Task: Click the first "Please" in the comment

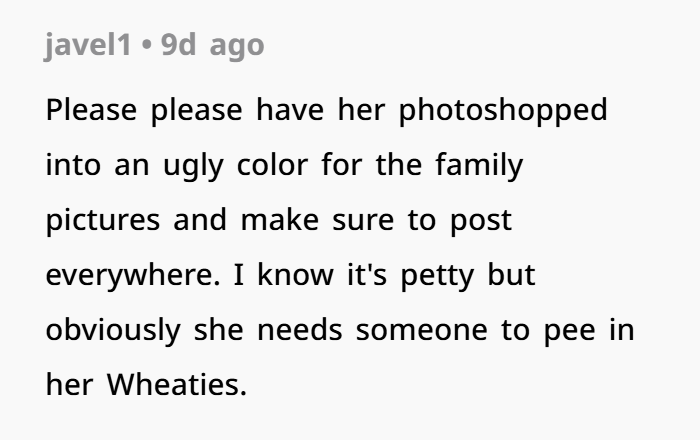Action: coord(93,110)
